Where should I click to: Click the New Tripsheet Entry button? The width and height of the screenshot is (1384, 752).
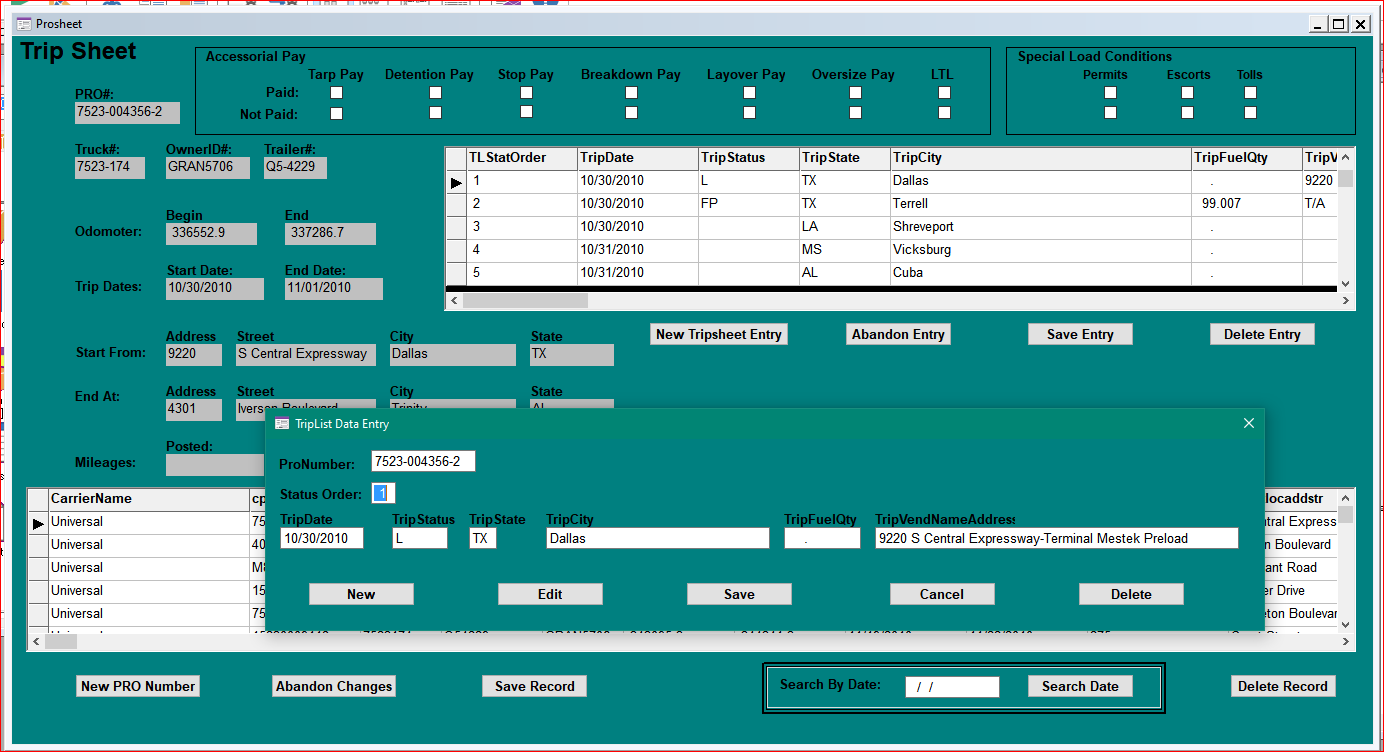(x=718, y=334)
